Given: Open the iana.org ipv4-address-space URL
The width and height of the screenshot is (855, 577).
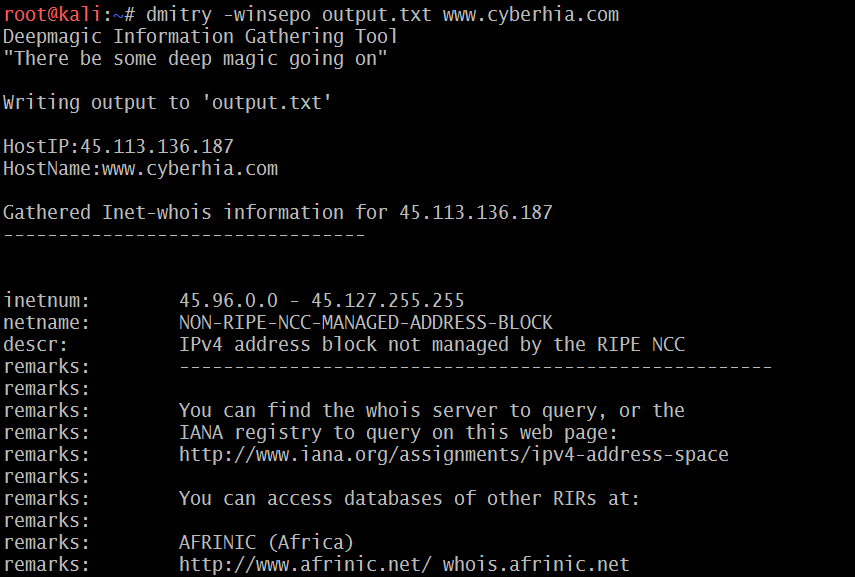Looking at the screenshot, I should pyautogui.click(x=453, y=454).
